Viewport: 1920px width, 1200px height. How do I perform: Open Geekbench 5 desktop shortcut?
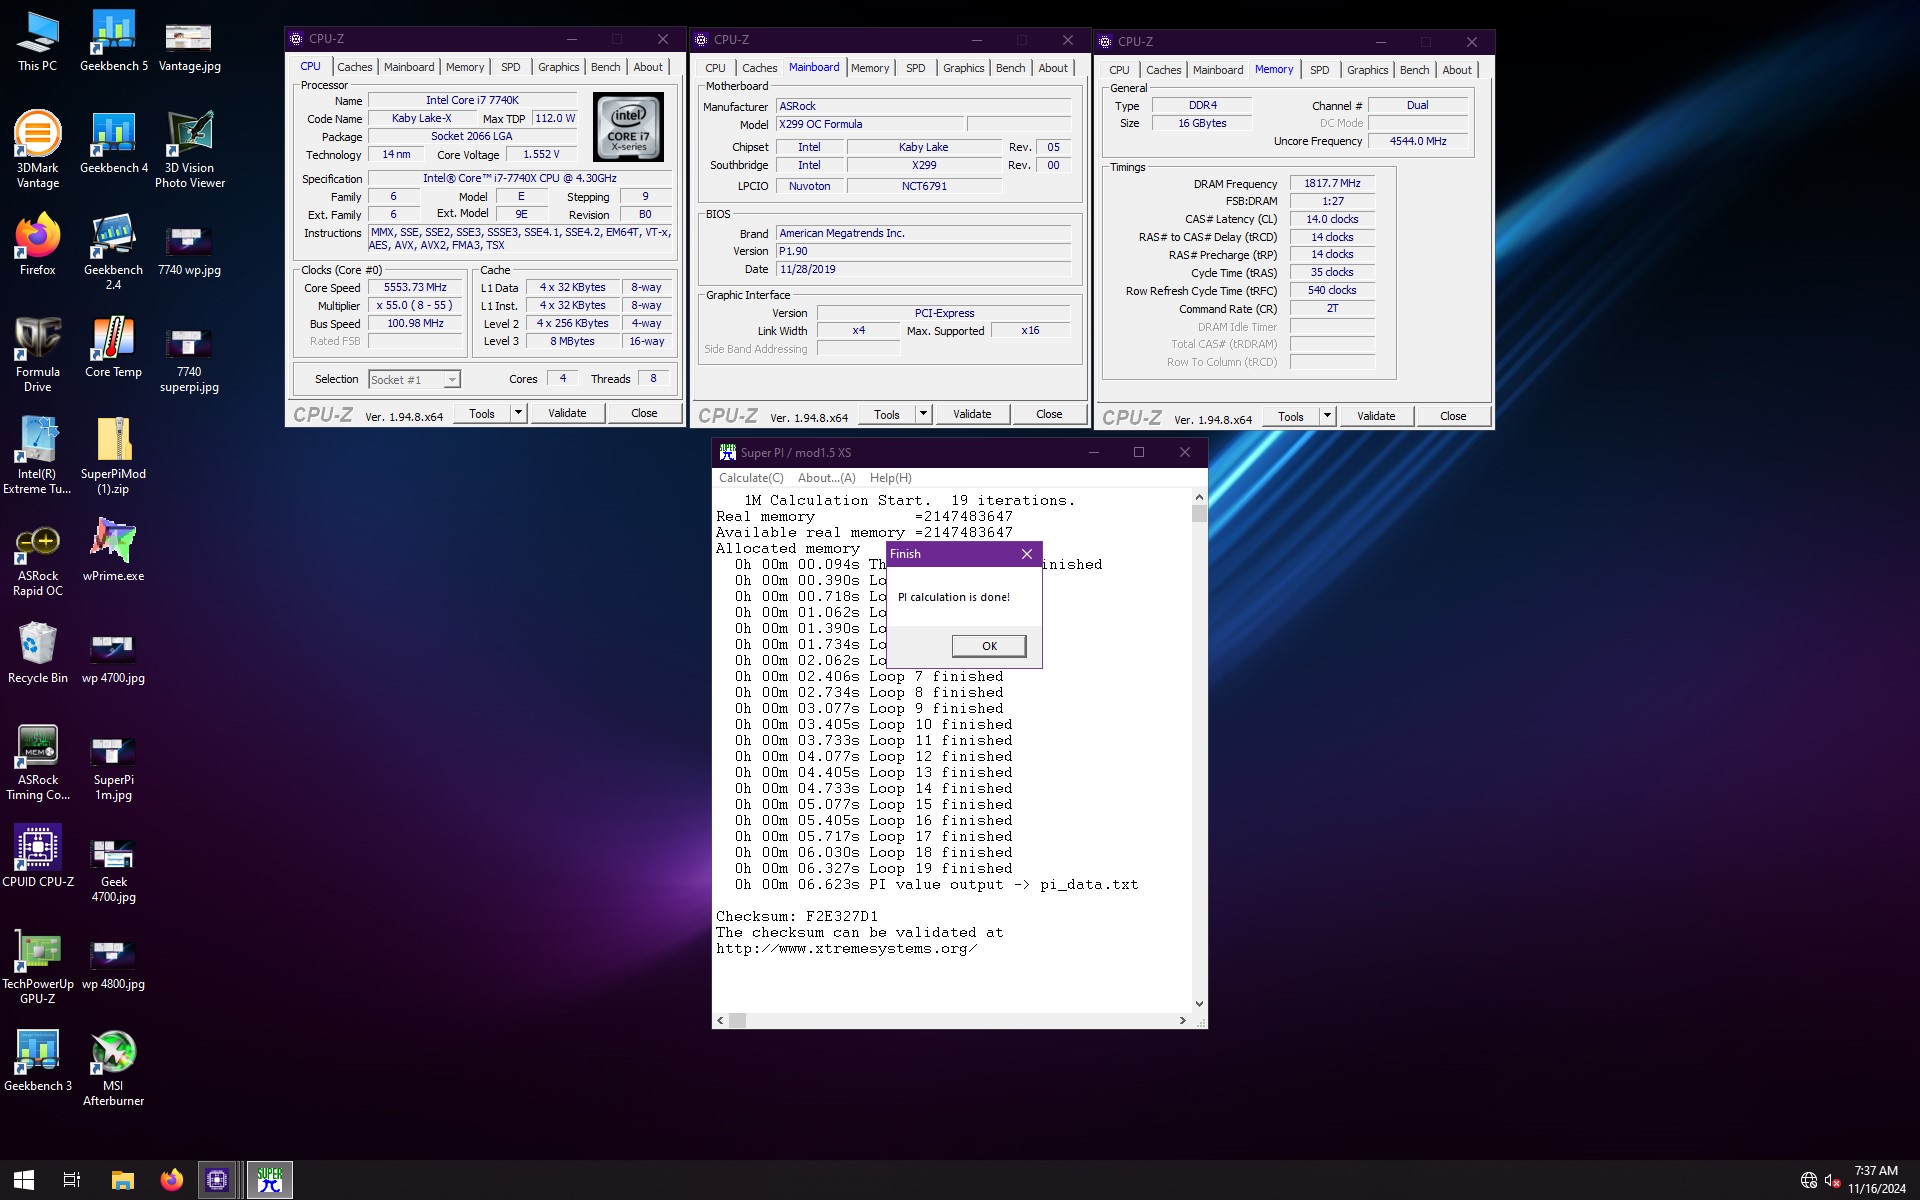point(114,41)
